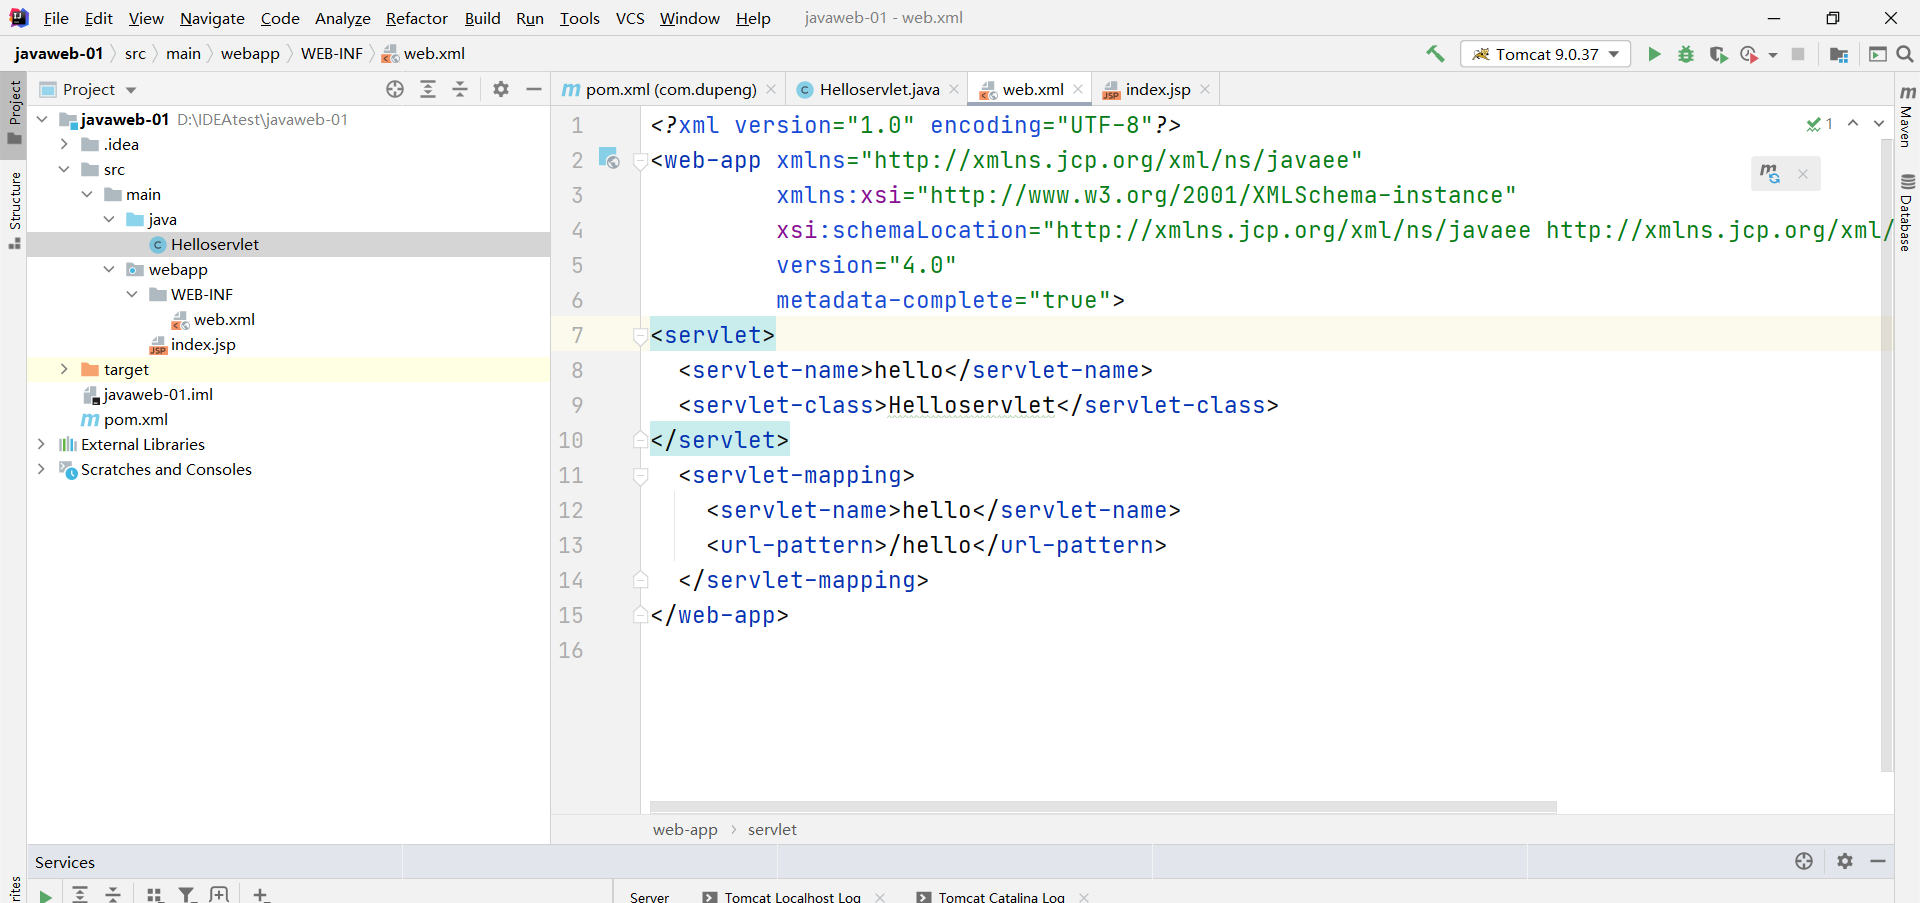Screen dimensions: 1920x903
Task: Locate the opened file with the crosshair icon
Action: [x=395, y=89]
